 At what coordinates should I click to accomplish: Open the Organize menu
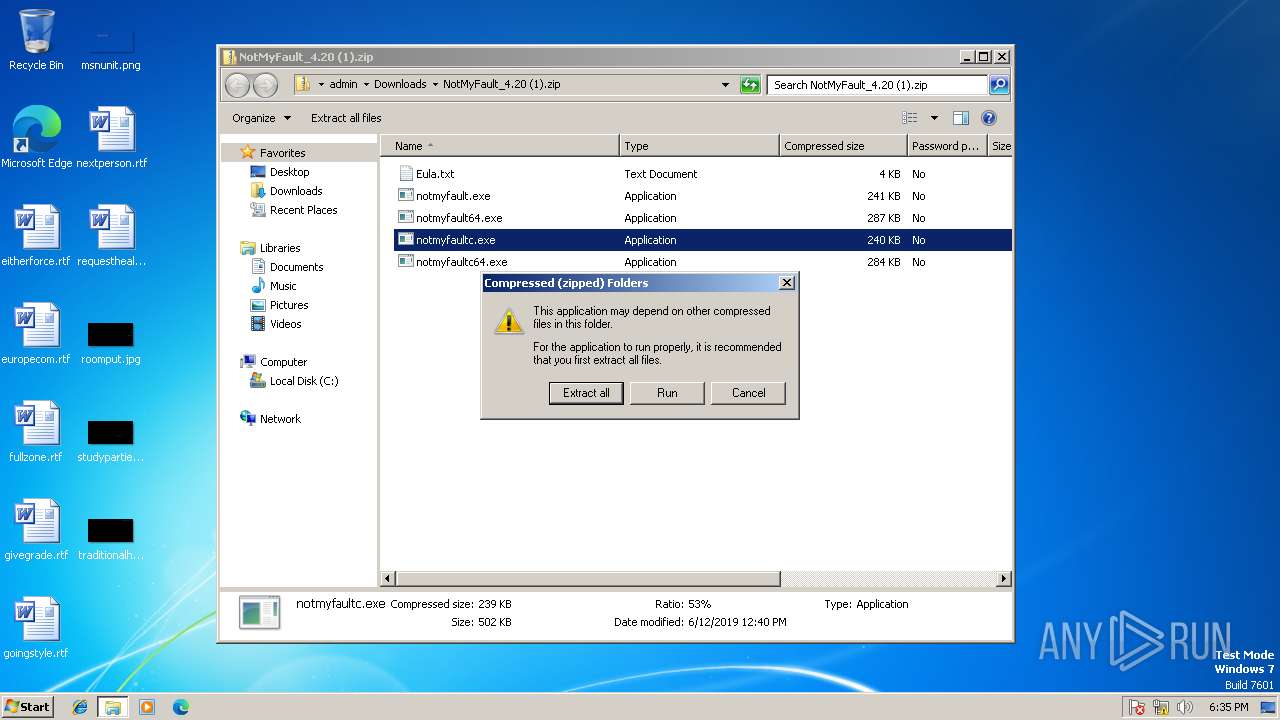[x=261, y=118]
